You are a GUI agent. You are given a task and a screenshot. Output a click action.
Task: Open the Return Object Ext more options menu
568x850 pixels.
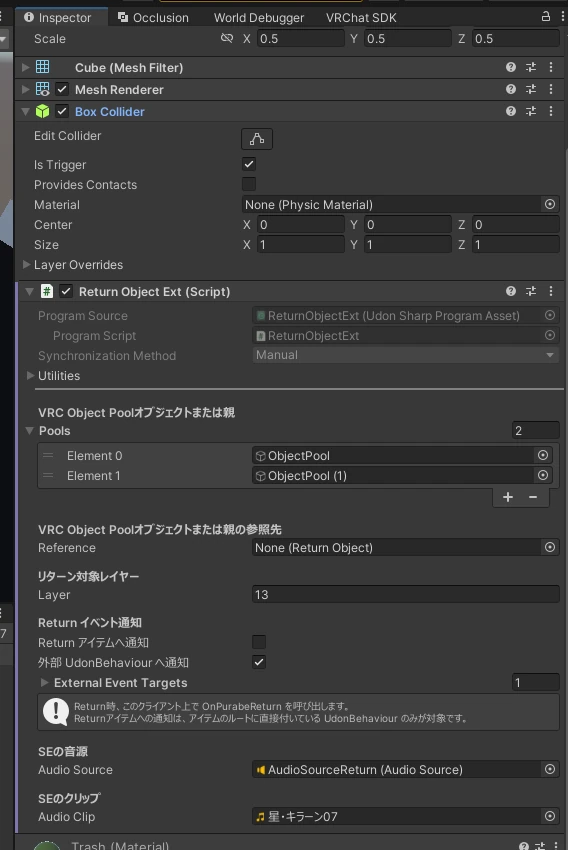(551, 292)
